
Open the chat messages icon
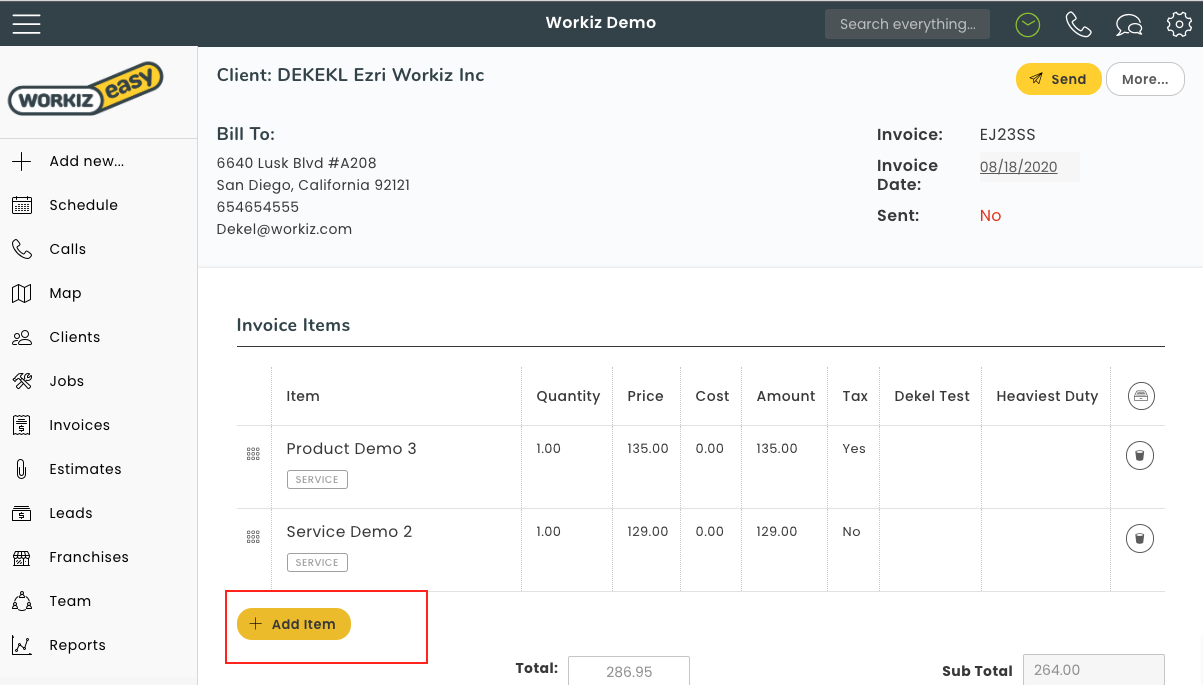click(x=1129, y=24)
